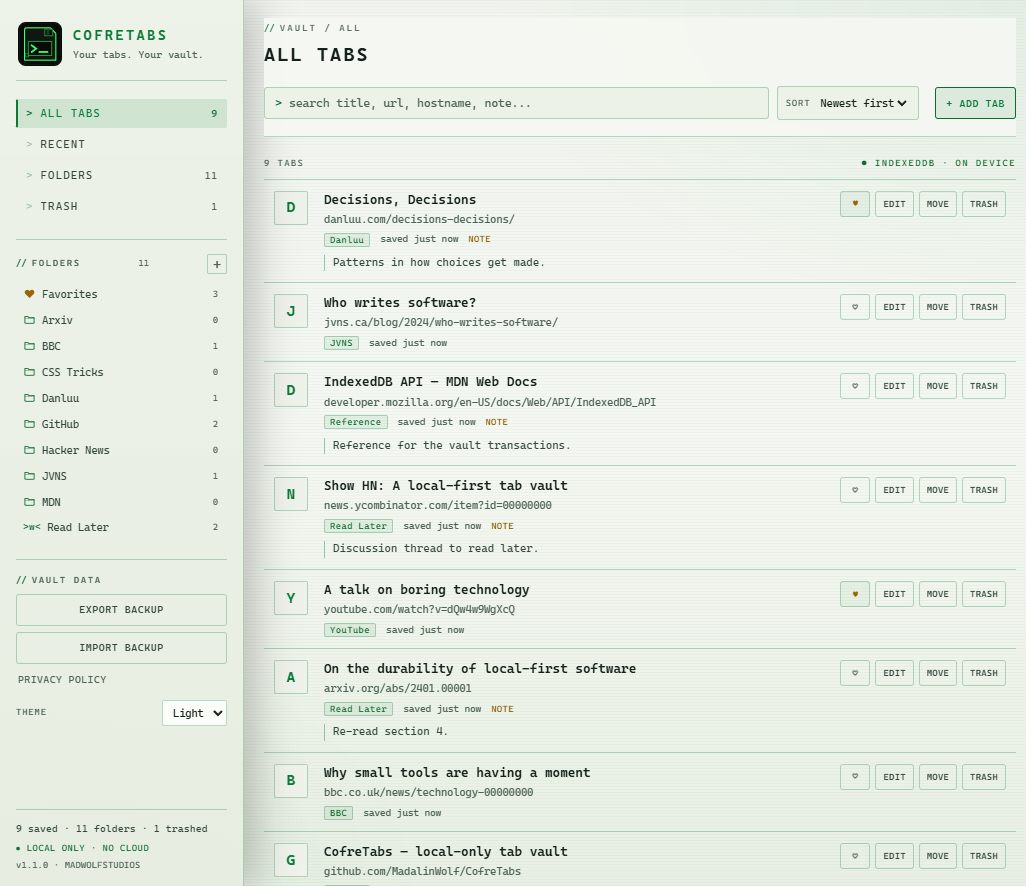Select All Tabs in the sidebar
Image resolution: width=1026 pixels, height=886 pixels.
click(121, 113)
